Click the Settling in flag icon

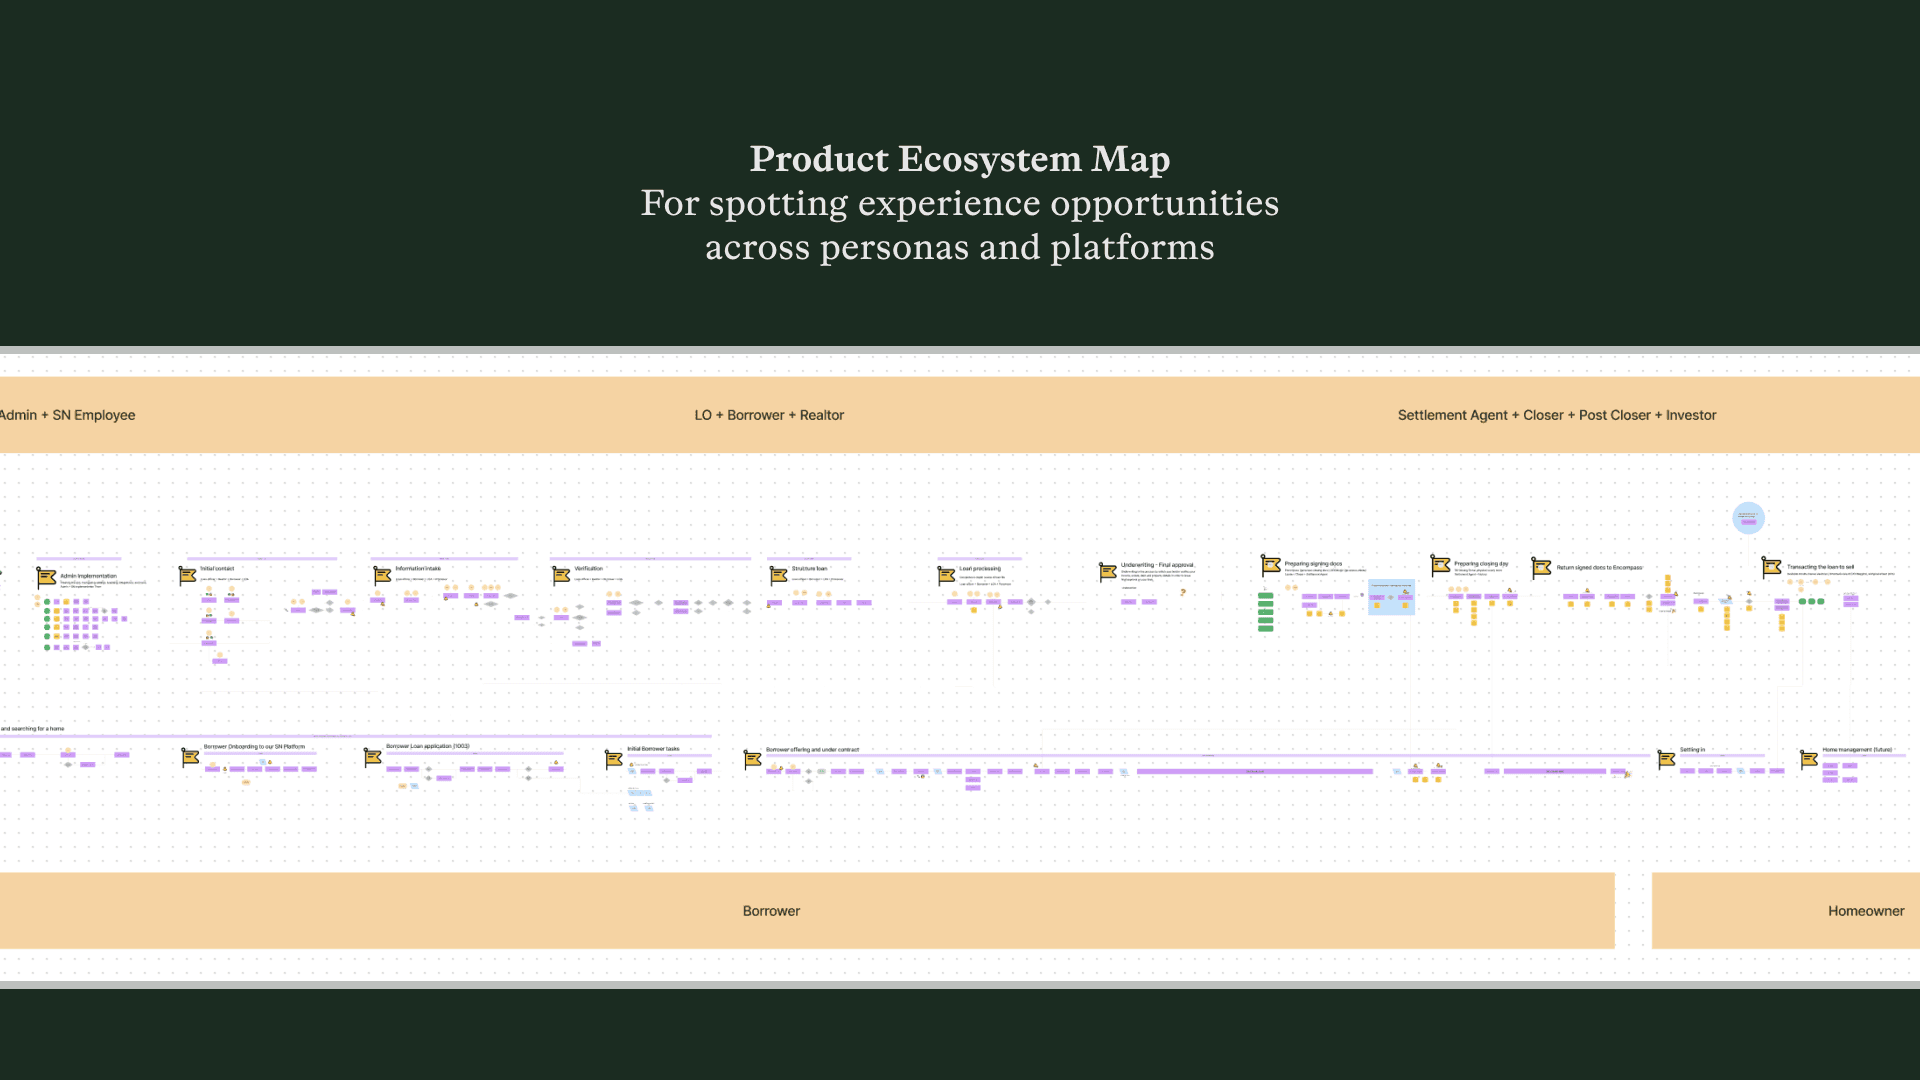1666,760
